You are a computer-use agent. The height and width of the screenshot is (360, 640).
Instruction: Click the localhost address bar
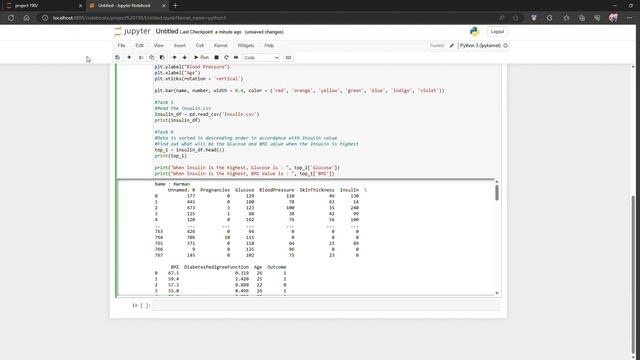click(x=269, y=18)
